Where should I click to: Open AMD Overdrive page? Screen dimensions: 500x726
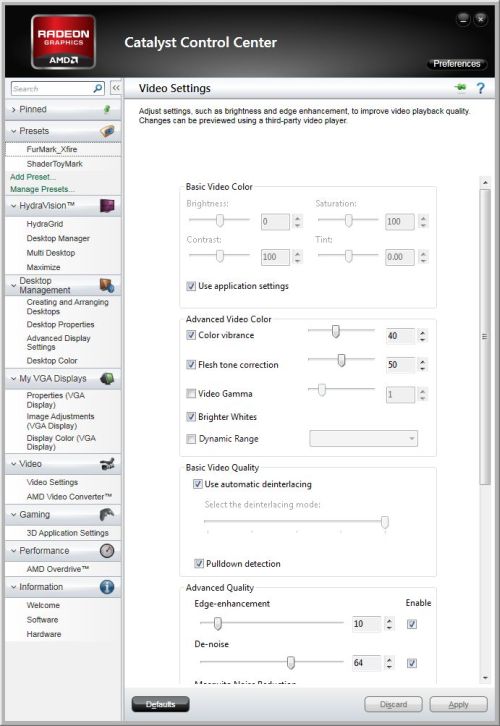pos(57,569)
